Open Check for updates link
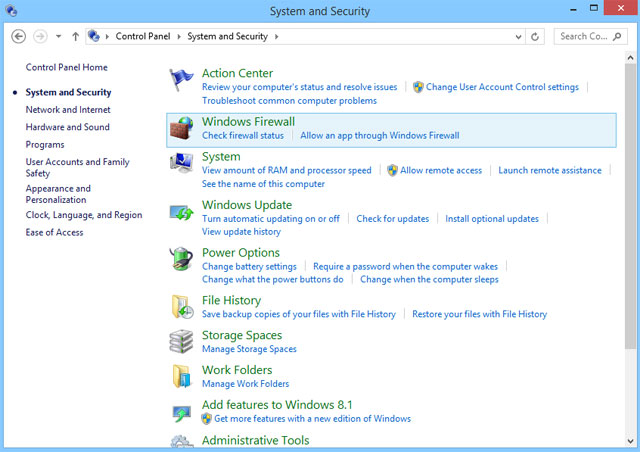The image size is (640, 452). (393, 219)
